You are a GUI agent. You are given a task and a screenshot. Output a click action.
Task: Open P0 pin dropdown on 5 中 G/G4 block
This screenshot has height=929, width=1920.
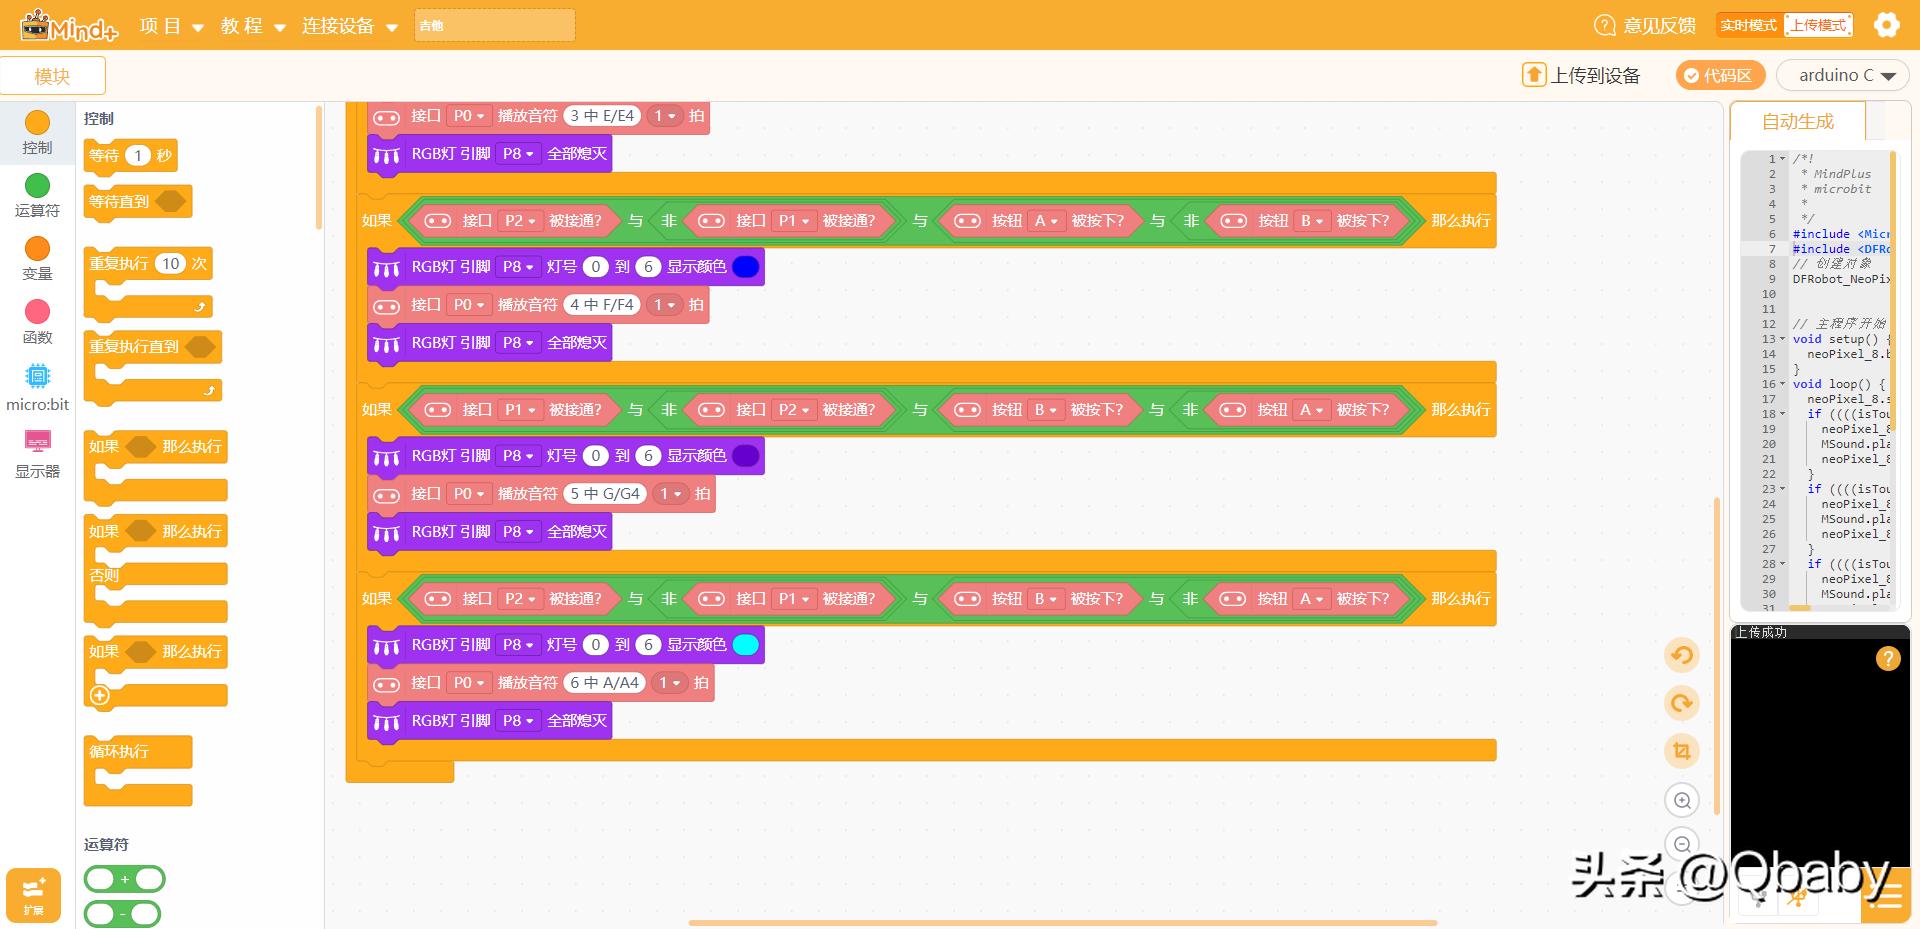point(468,494)
